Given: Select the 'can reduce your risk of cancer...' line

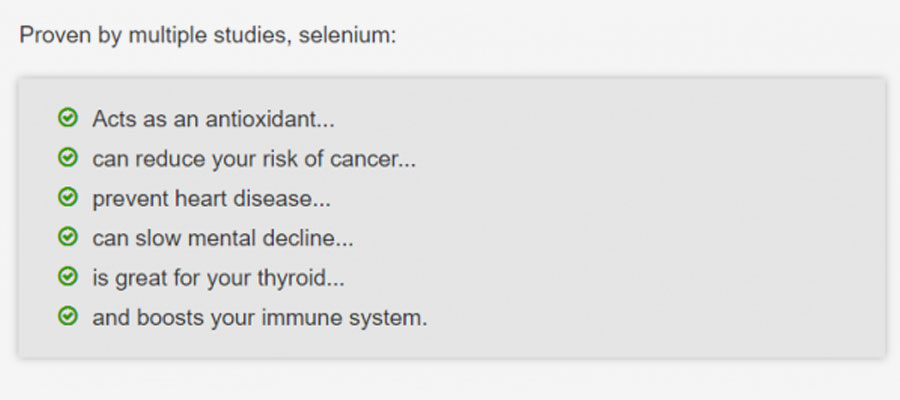Looking at the screenshot, I should (x=254, y=159).
